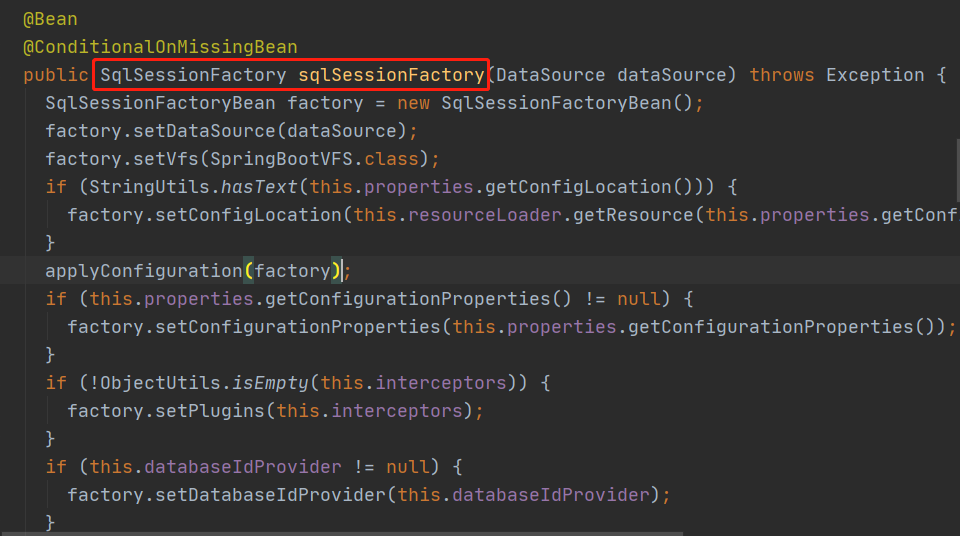
Task: Click the 'public' keyword
Action: [x=56, y=75]
